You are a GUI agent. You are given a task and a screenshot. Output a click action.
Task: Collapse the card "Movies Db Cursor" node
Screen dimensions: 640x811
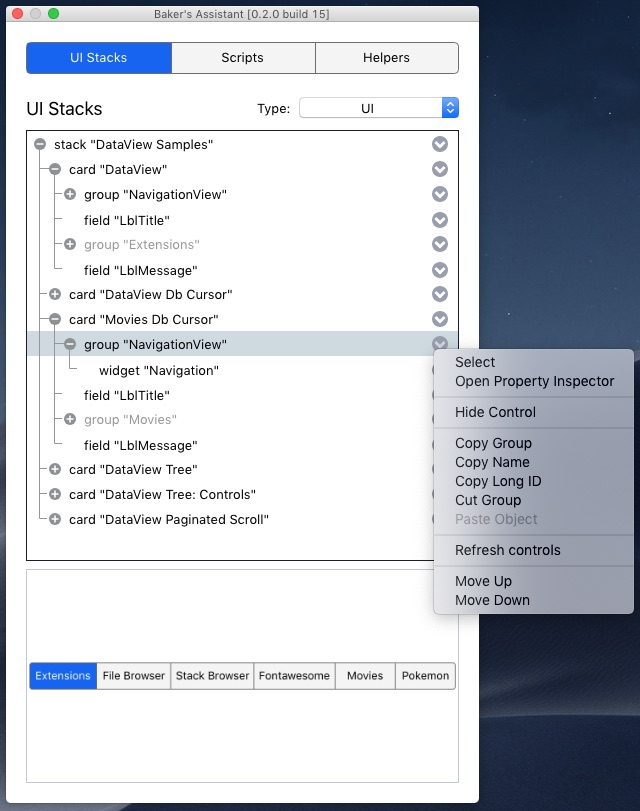coord(55,320)
